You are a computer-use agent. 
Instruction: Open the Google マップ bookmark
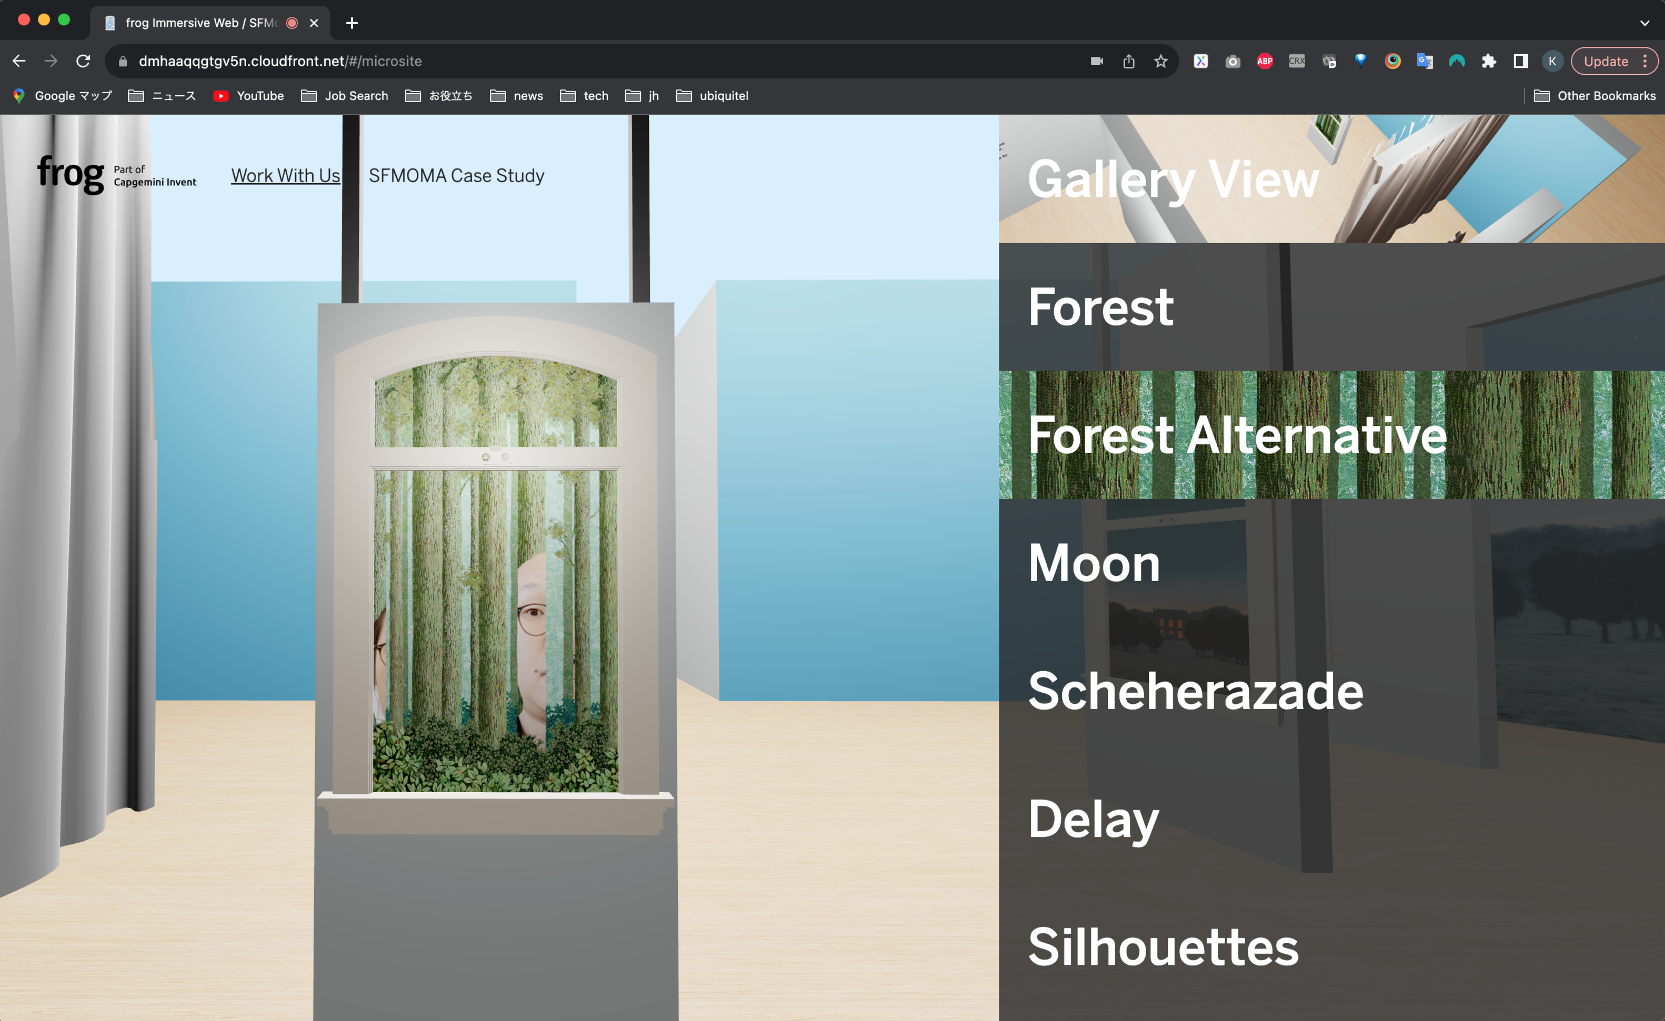(x=62, y=96)
